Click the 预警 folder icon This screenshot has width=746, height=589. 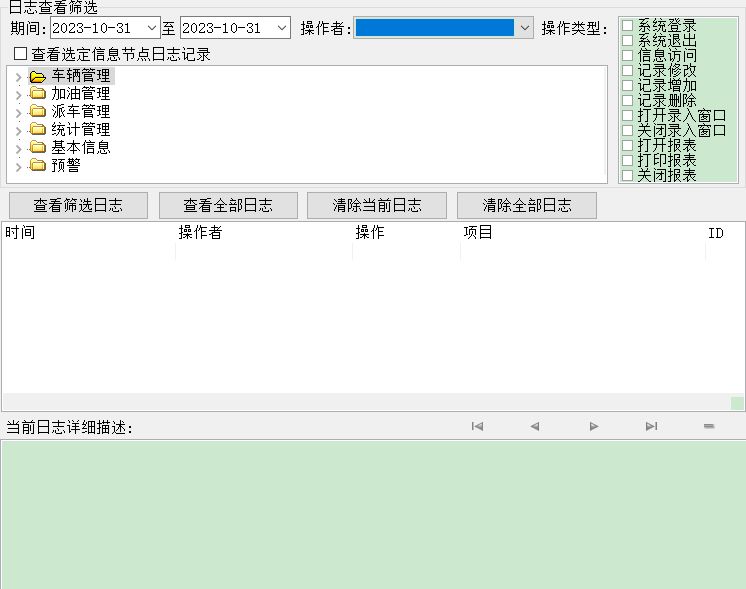pyautogui.click(x=38, y=165)
